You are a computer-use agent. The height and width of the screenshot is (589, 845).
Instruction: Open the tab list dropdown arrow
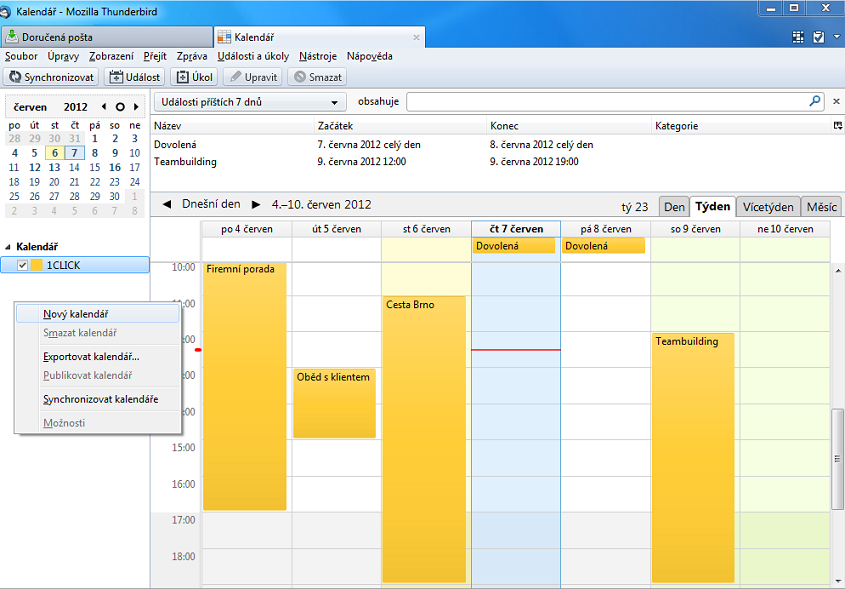(x=419, y=37)
